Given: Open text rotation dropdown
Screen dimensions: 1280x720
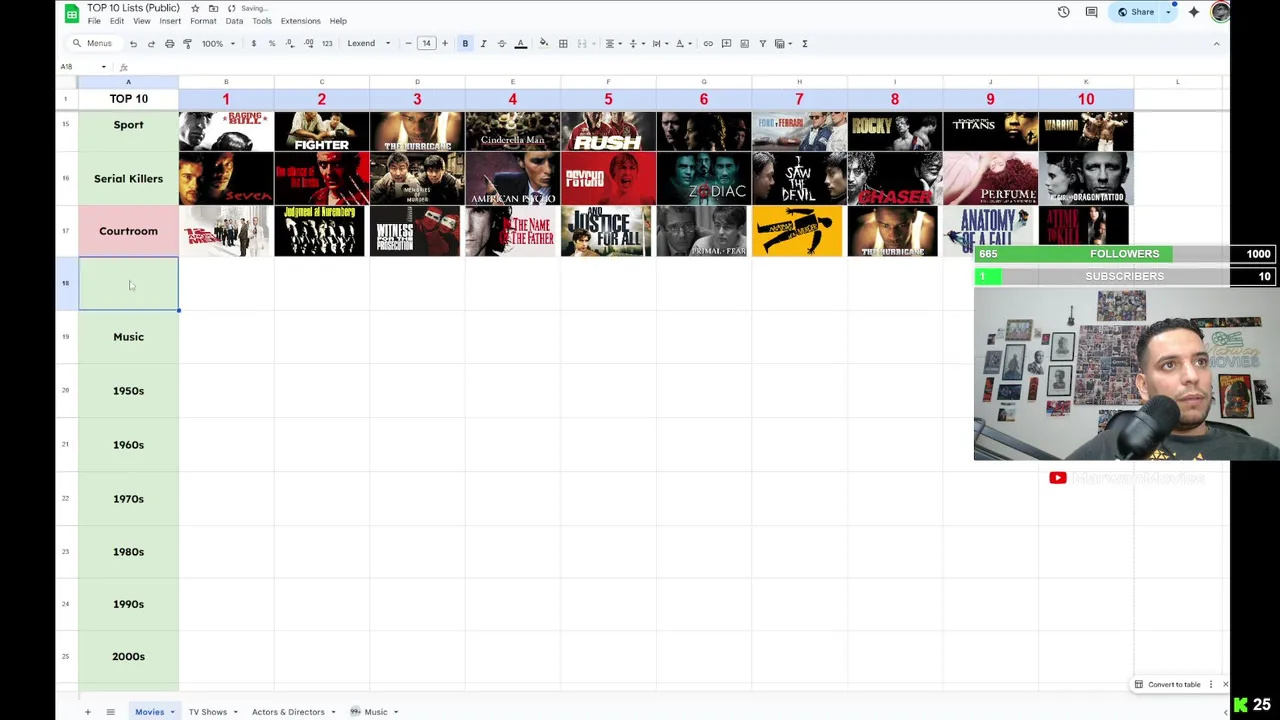Looking at the screenshot, I should [x=682, y=43].
